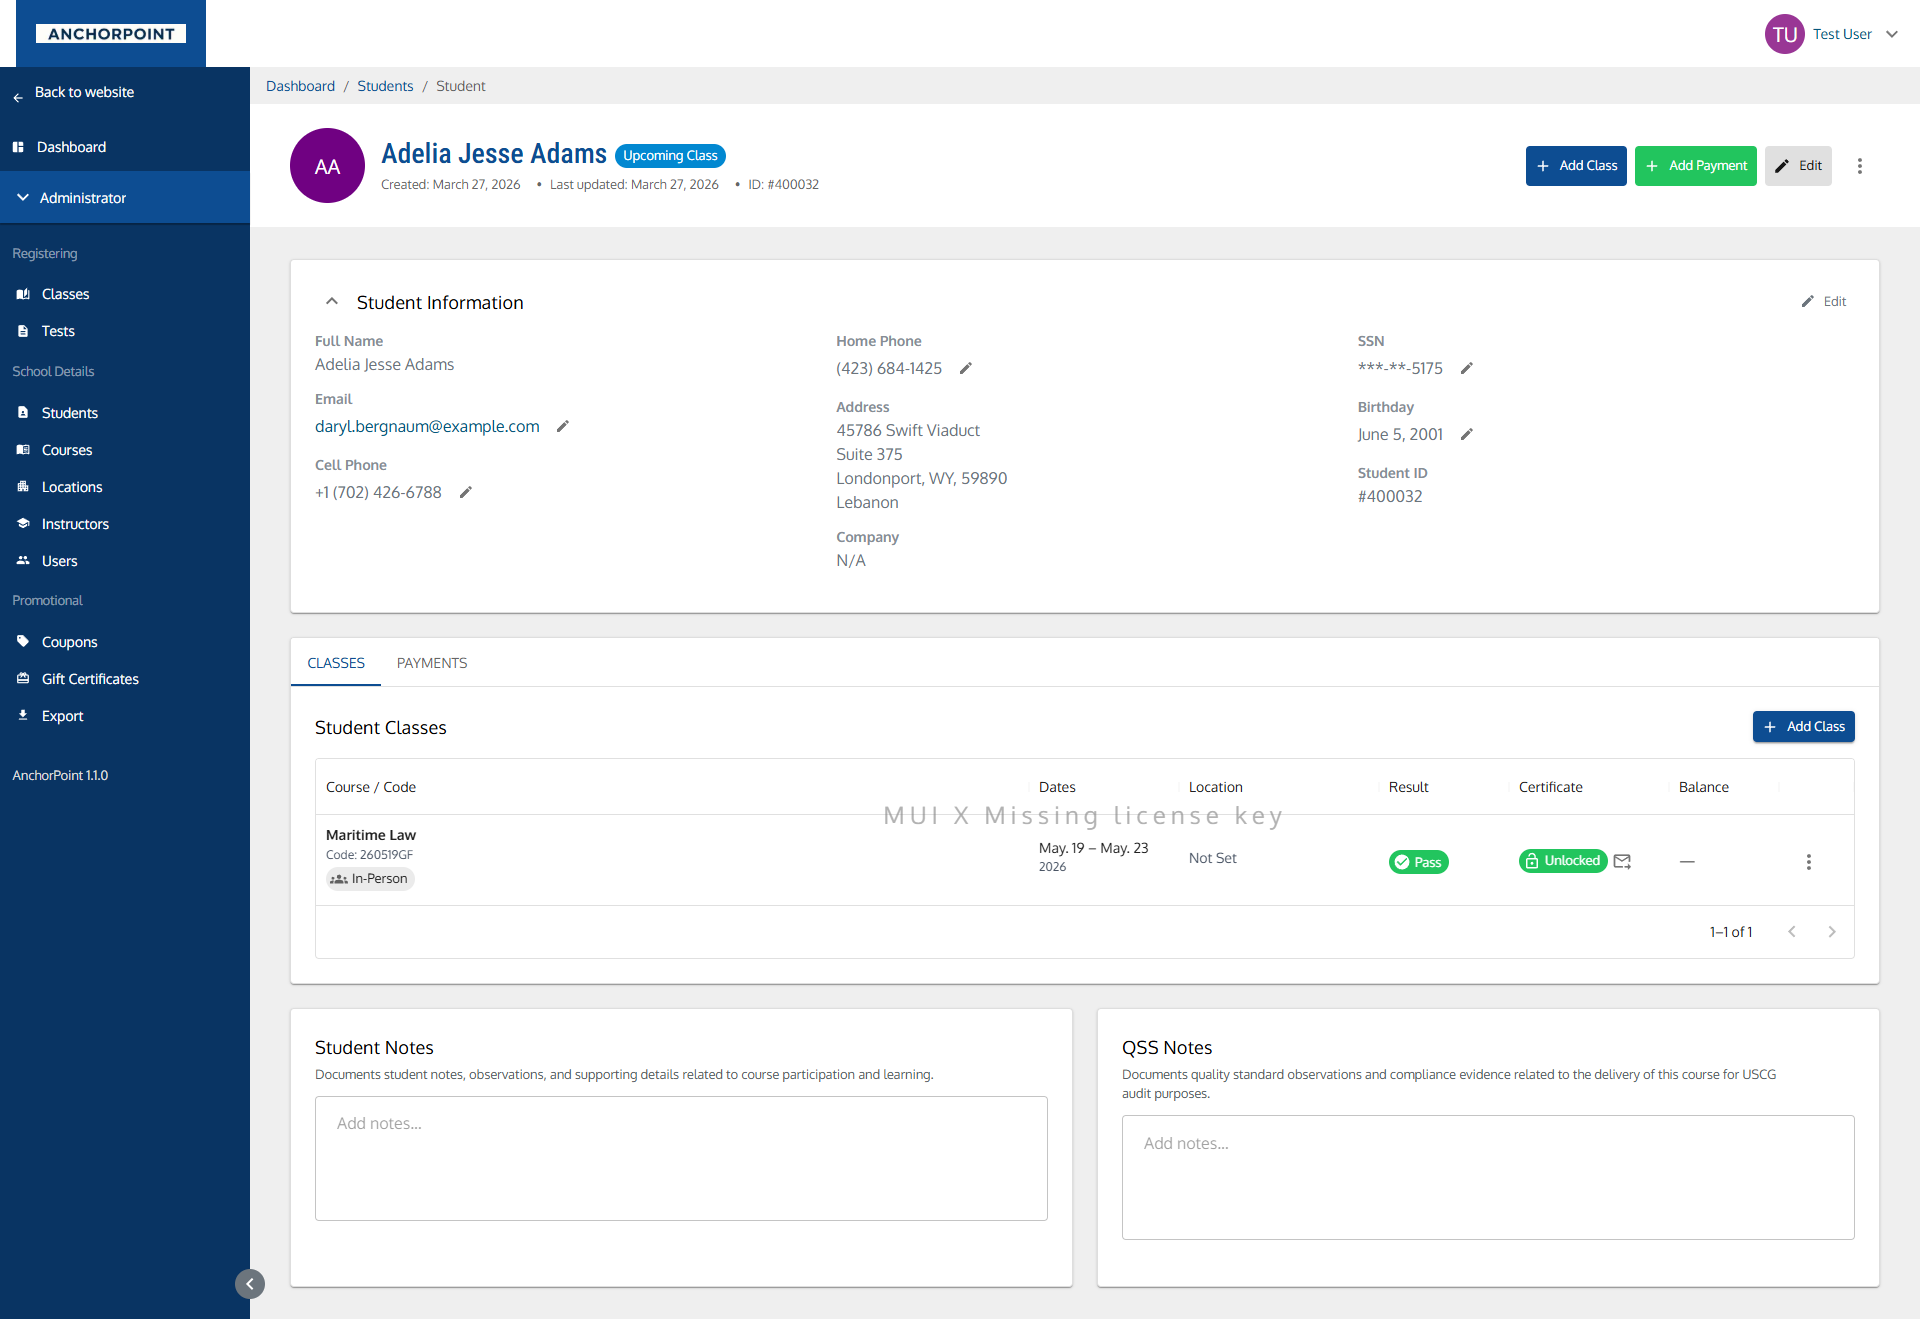Click the birthday edit pencil icon

pyautogui.click(x=1466, y=434)
